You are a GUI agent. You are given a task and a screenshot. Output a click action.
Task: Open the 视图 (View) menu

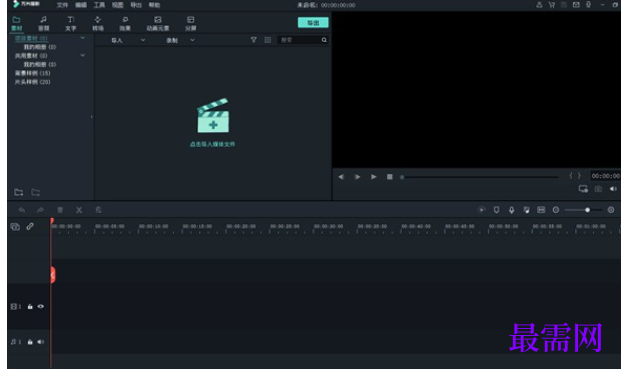tap(118, 5)
